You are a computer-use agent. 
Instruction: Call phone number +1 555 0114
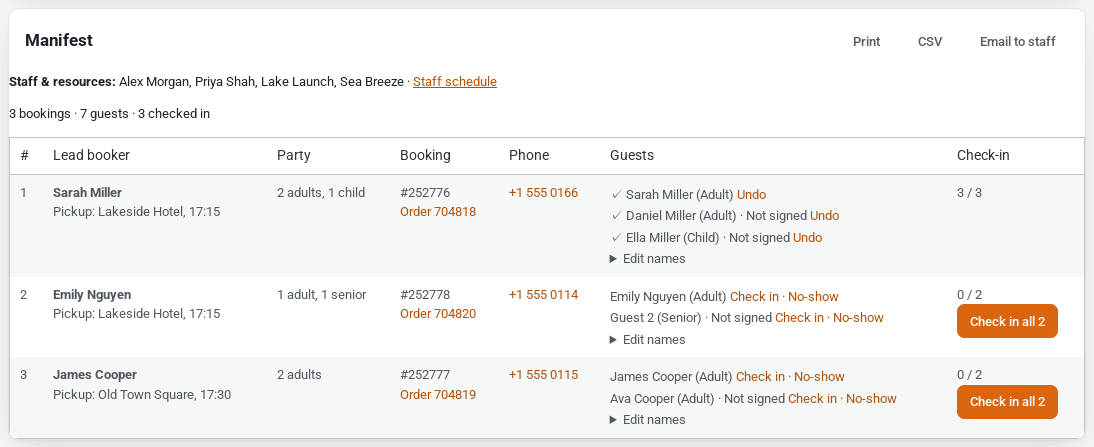(x=544, y=295)
